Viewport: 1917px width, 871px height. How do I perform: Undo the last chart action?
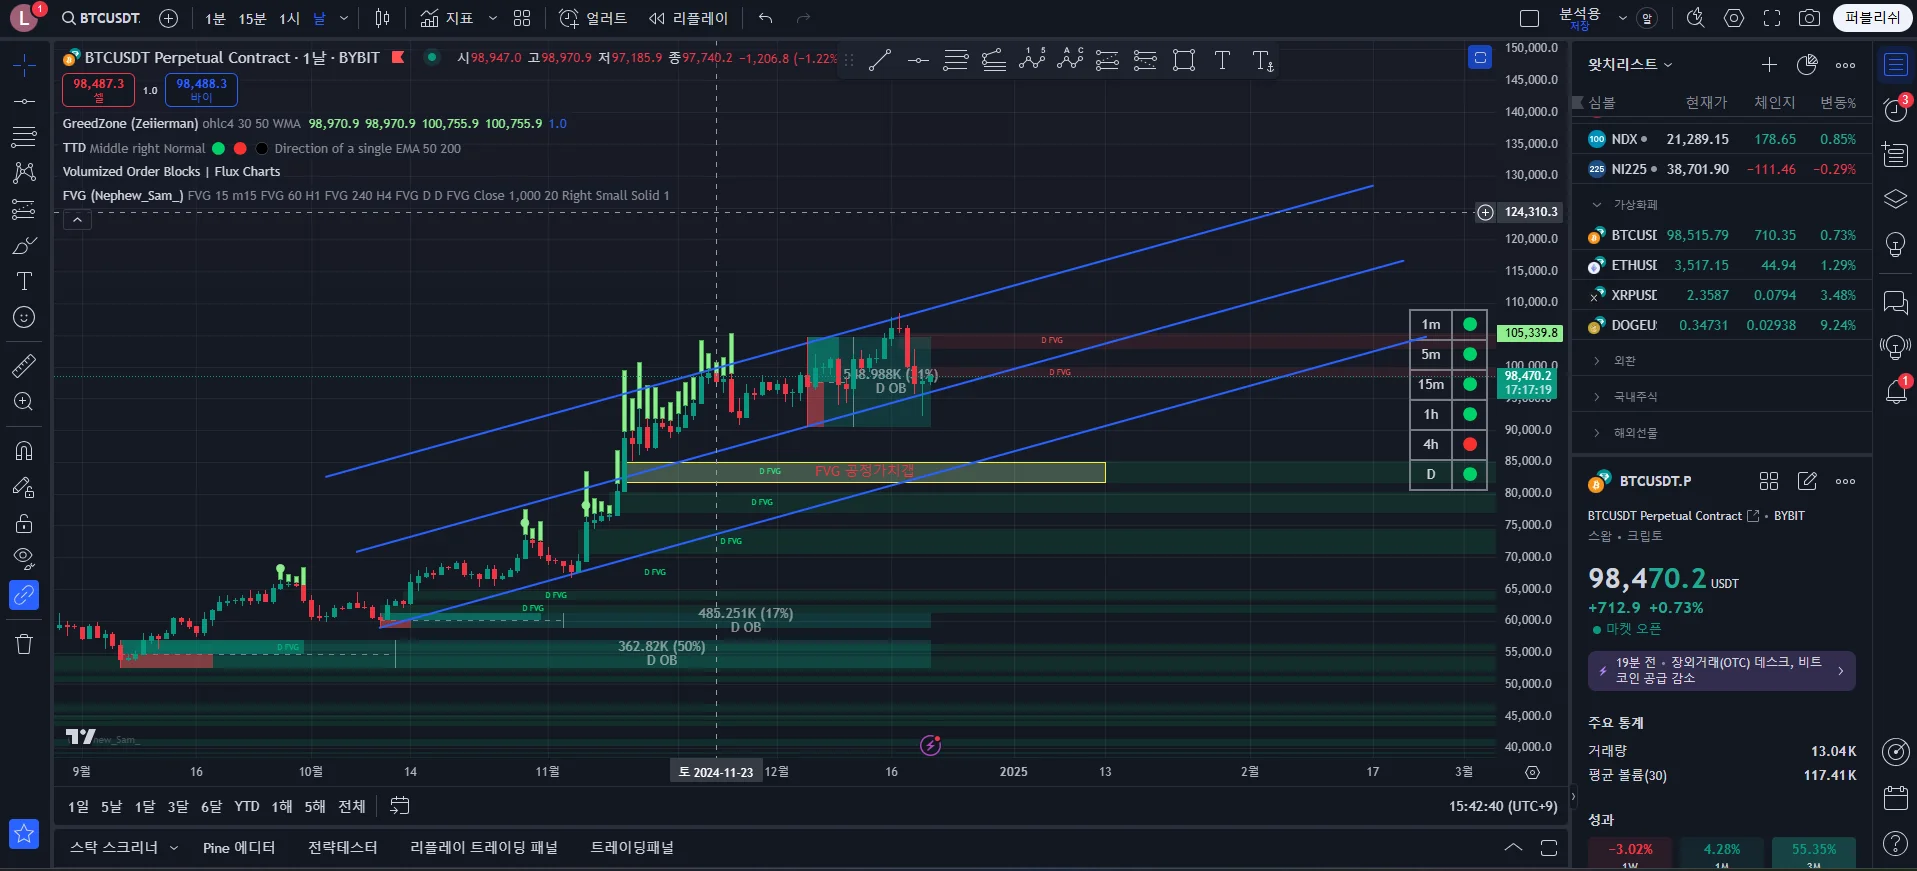tap(766, 18)
